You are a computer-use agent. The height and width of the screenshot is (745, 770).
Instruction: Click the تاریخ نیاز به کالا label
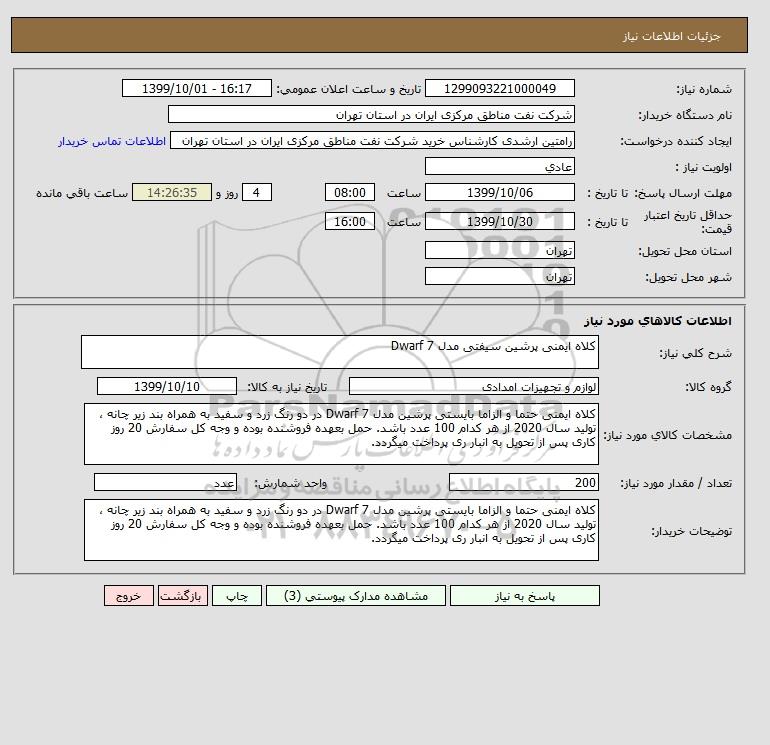tap(287, 387)
